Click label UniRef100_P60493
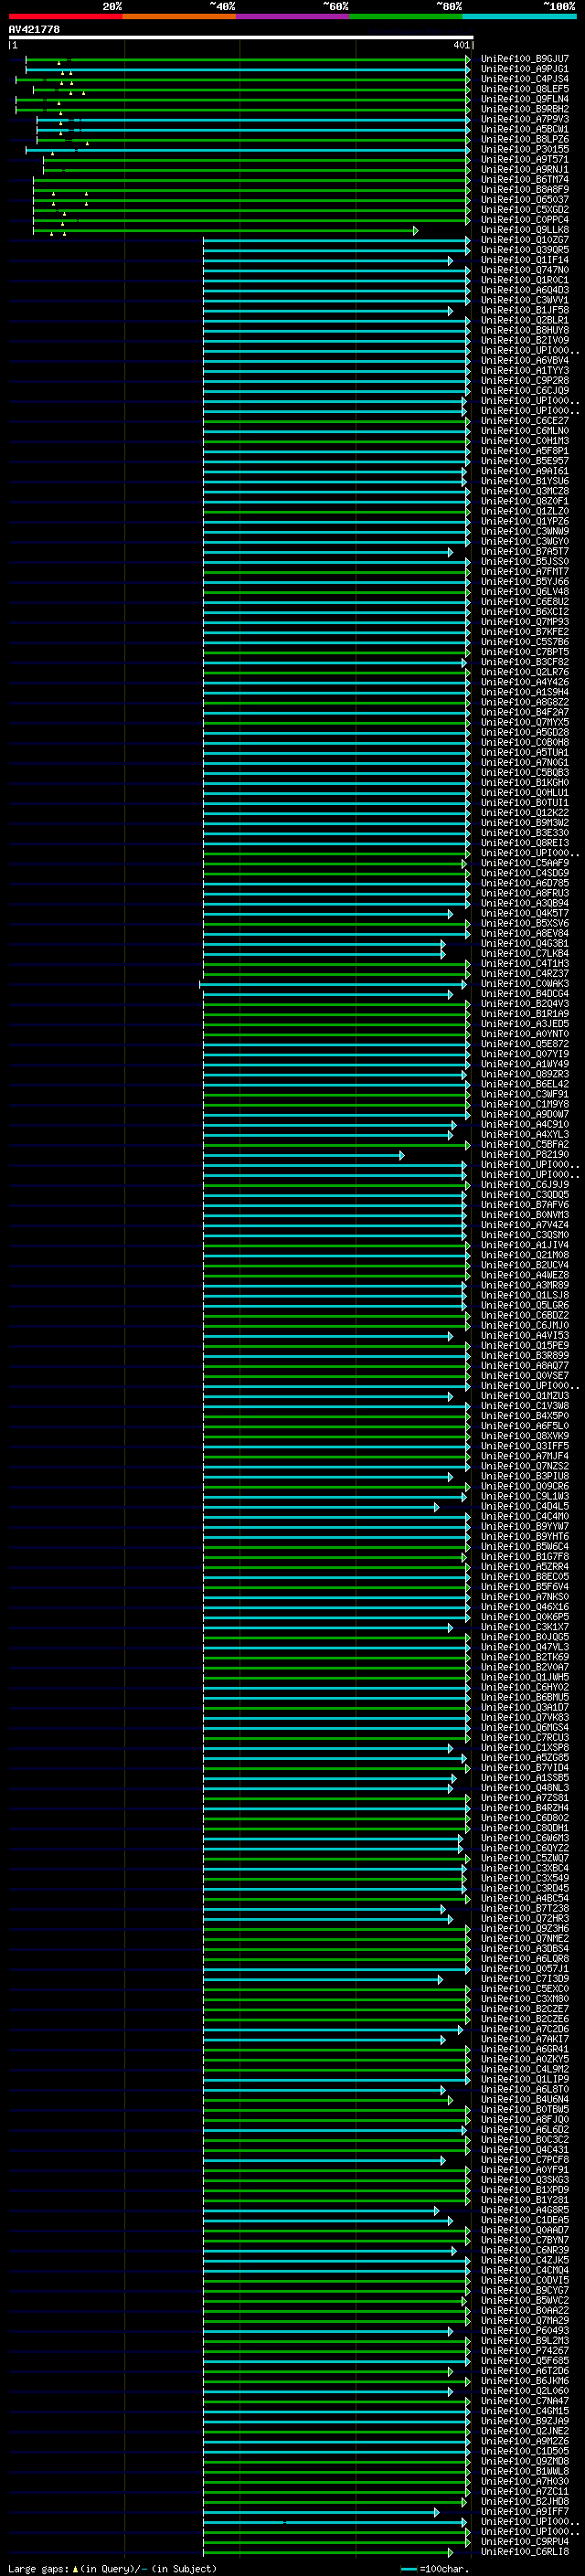 pos(525,2331)
